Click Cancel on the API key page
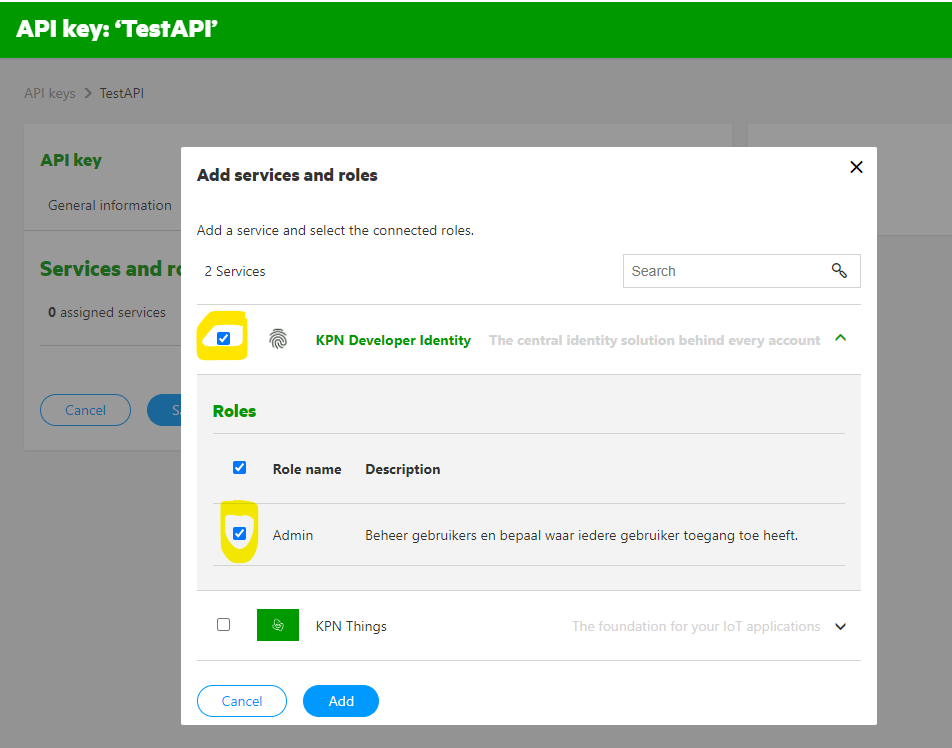This screenshot has width=952, height=748. 85,410
